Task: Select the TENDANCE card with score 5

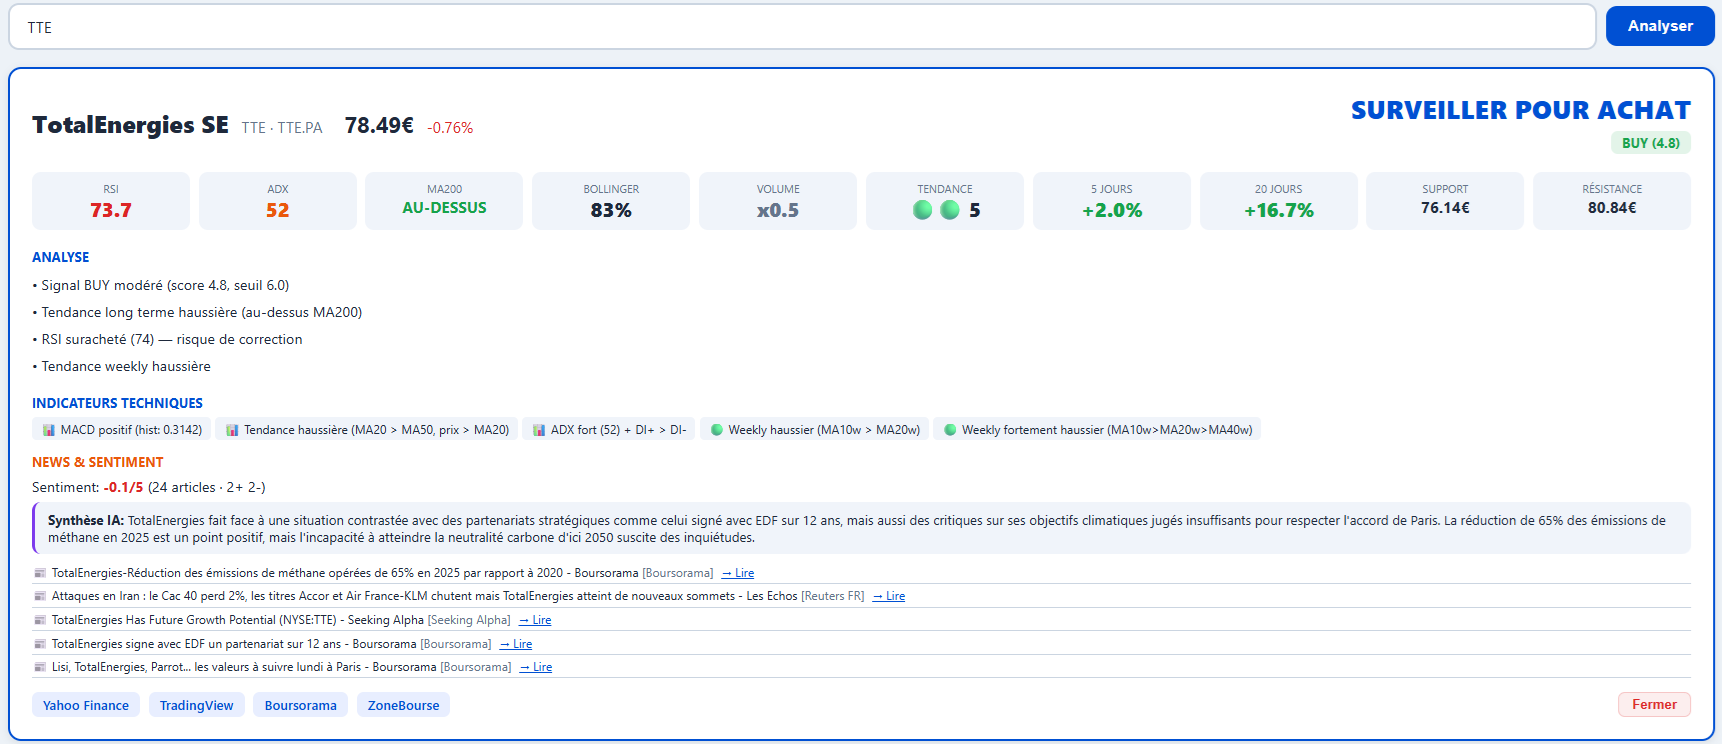Action: pos(945,201)
